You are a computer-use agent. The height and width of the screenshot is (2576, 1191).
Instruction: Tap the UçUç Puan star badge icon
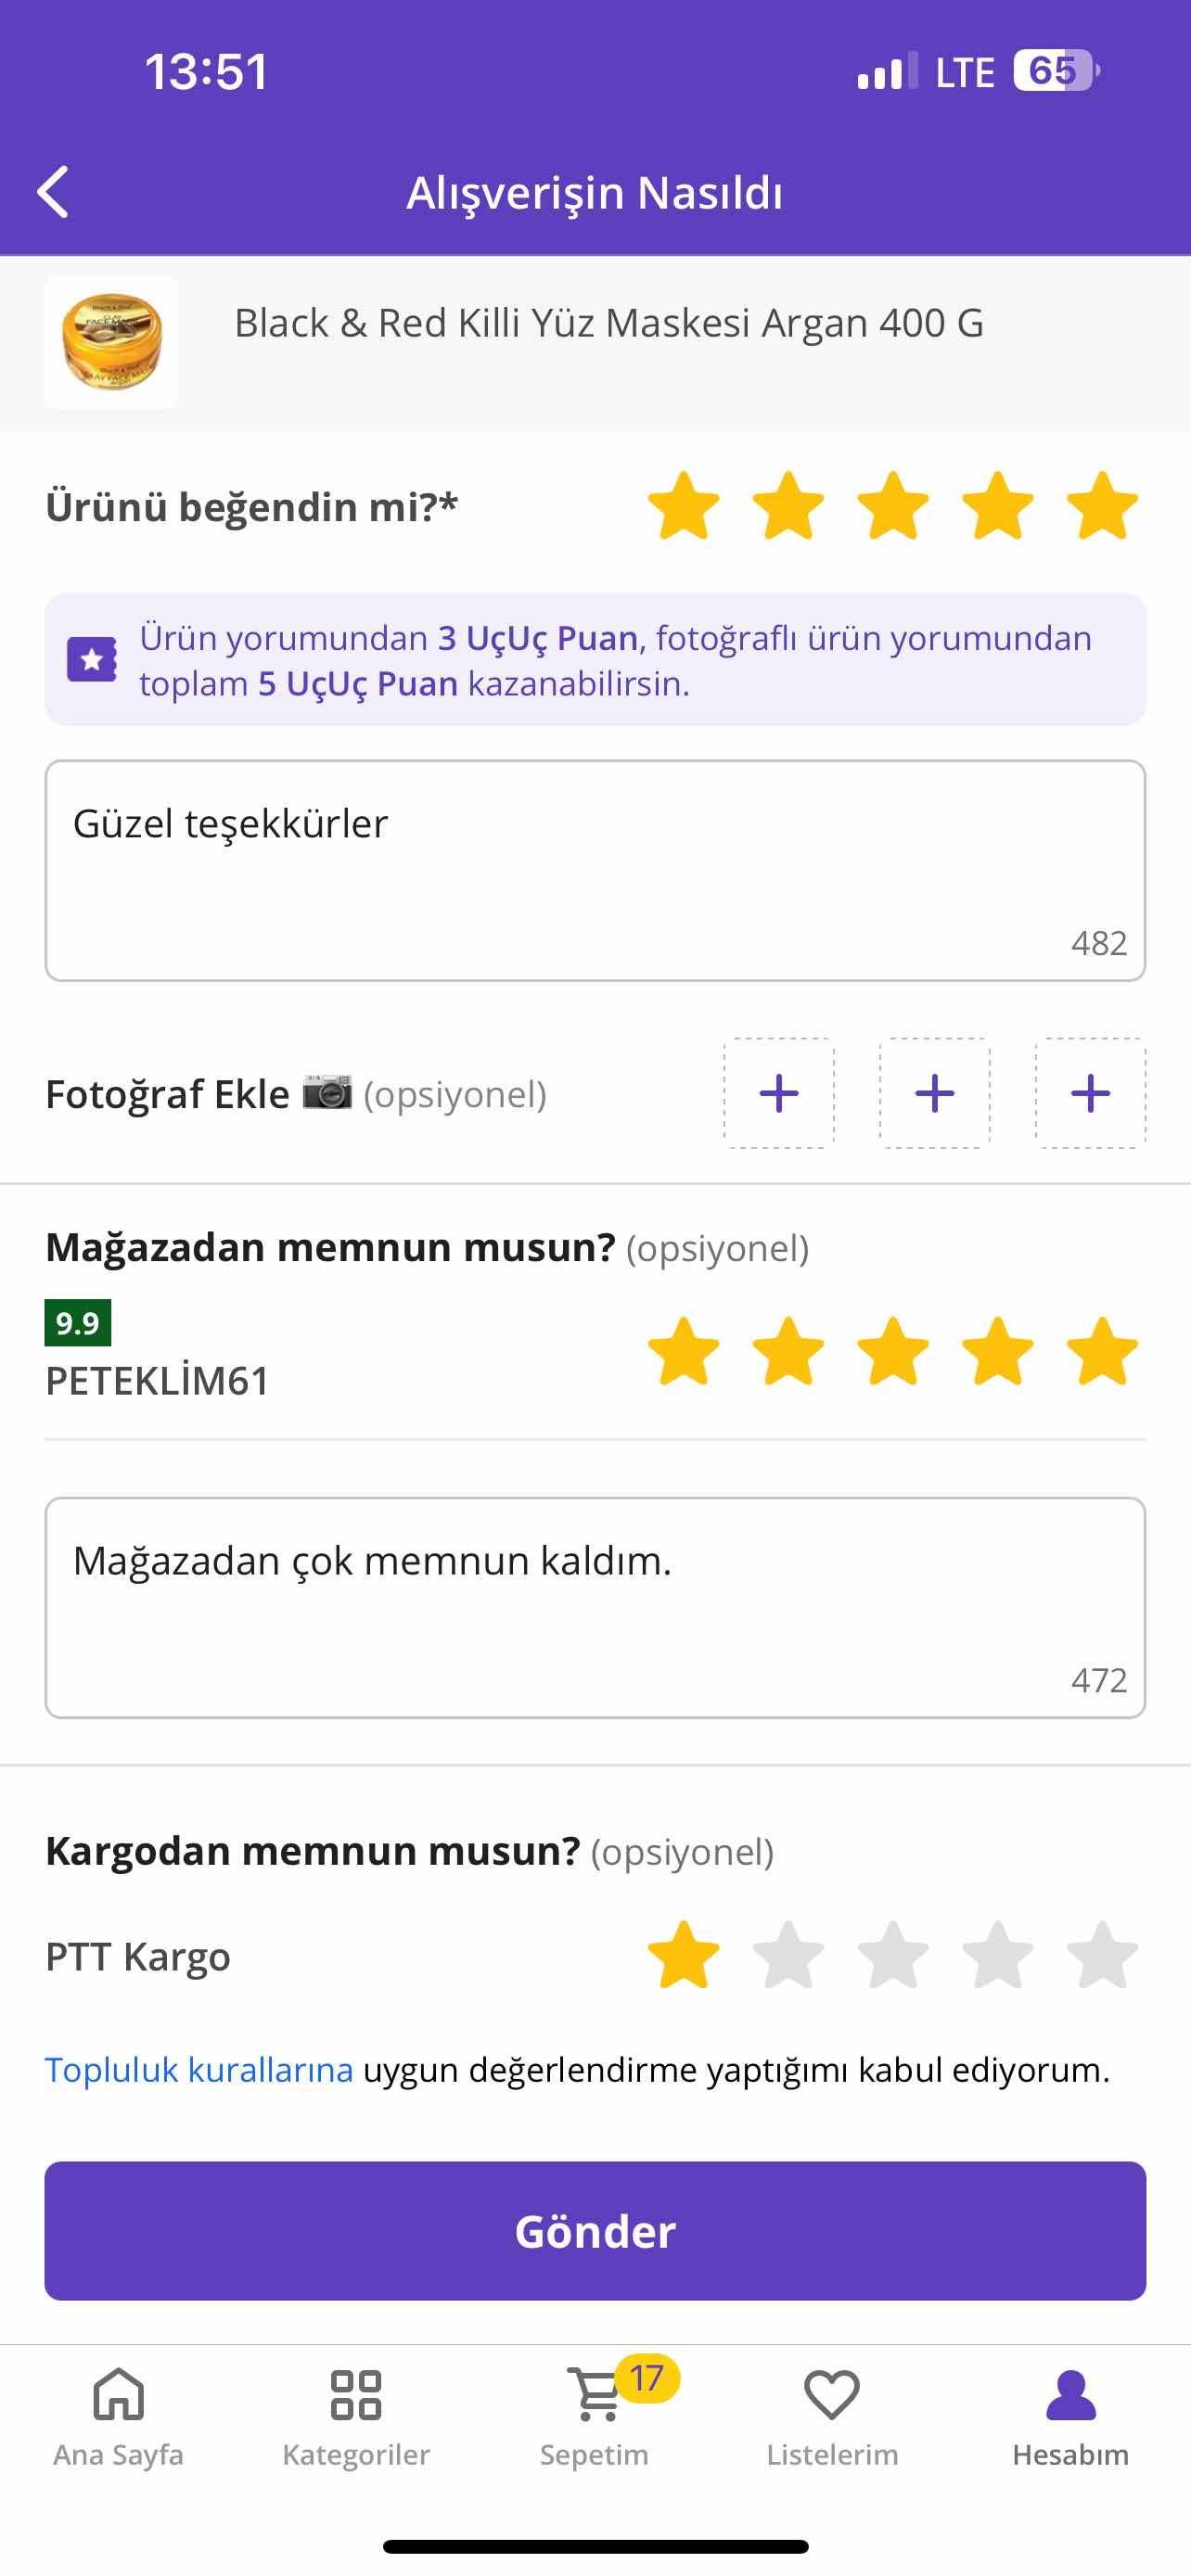click(x=92, y=660)
